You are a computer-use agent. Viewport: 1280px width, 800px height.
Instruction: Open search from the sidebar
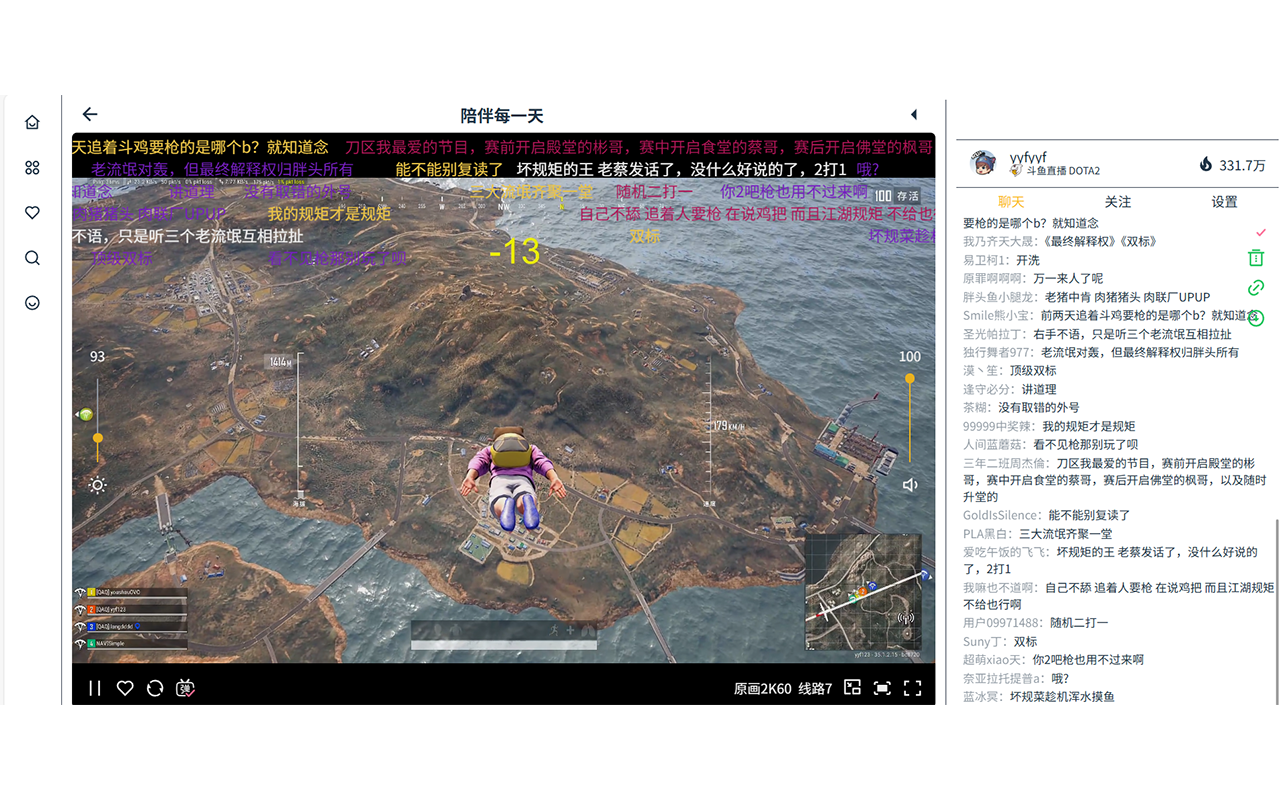[x=32, y=258]
